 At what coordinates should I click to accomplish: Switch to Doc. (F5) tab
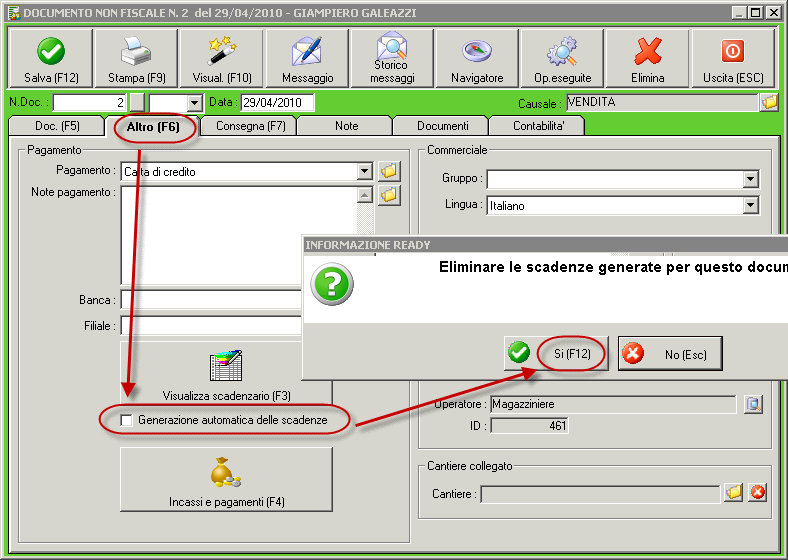coord(57,126)
